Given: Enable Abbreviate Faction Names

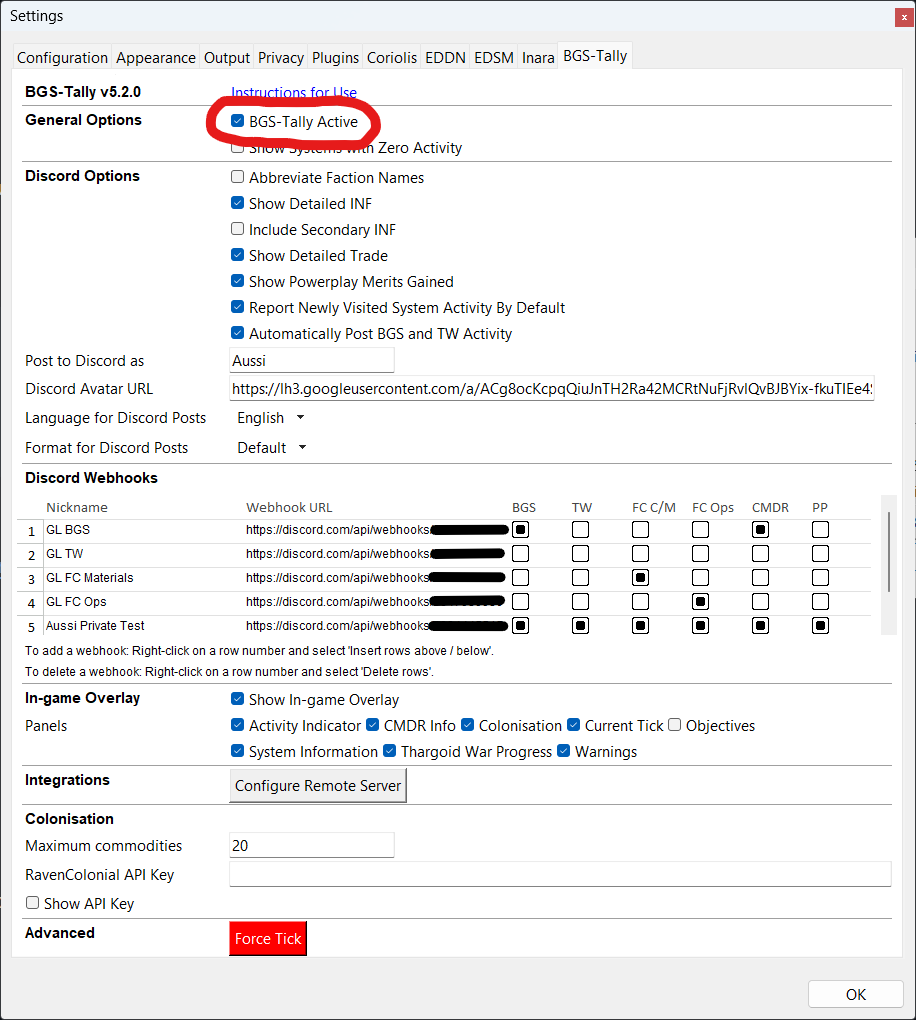Looking at the screenshot, I should [237, 177].
